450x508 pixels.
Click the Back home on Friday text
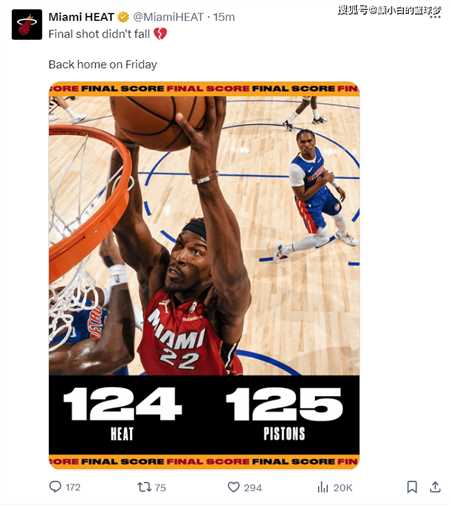click(x=103, y=64)
